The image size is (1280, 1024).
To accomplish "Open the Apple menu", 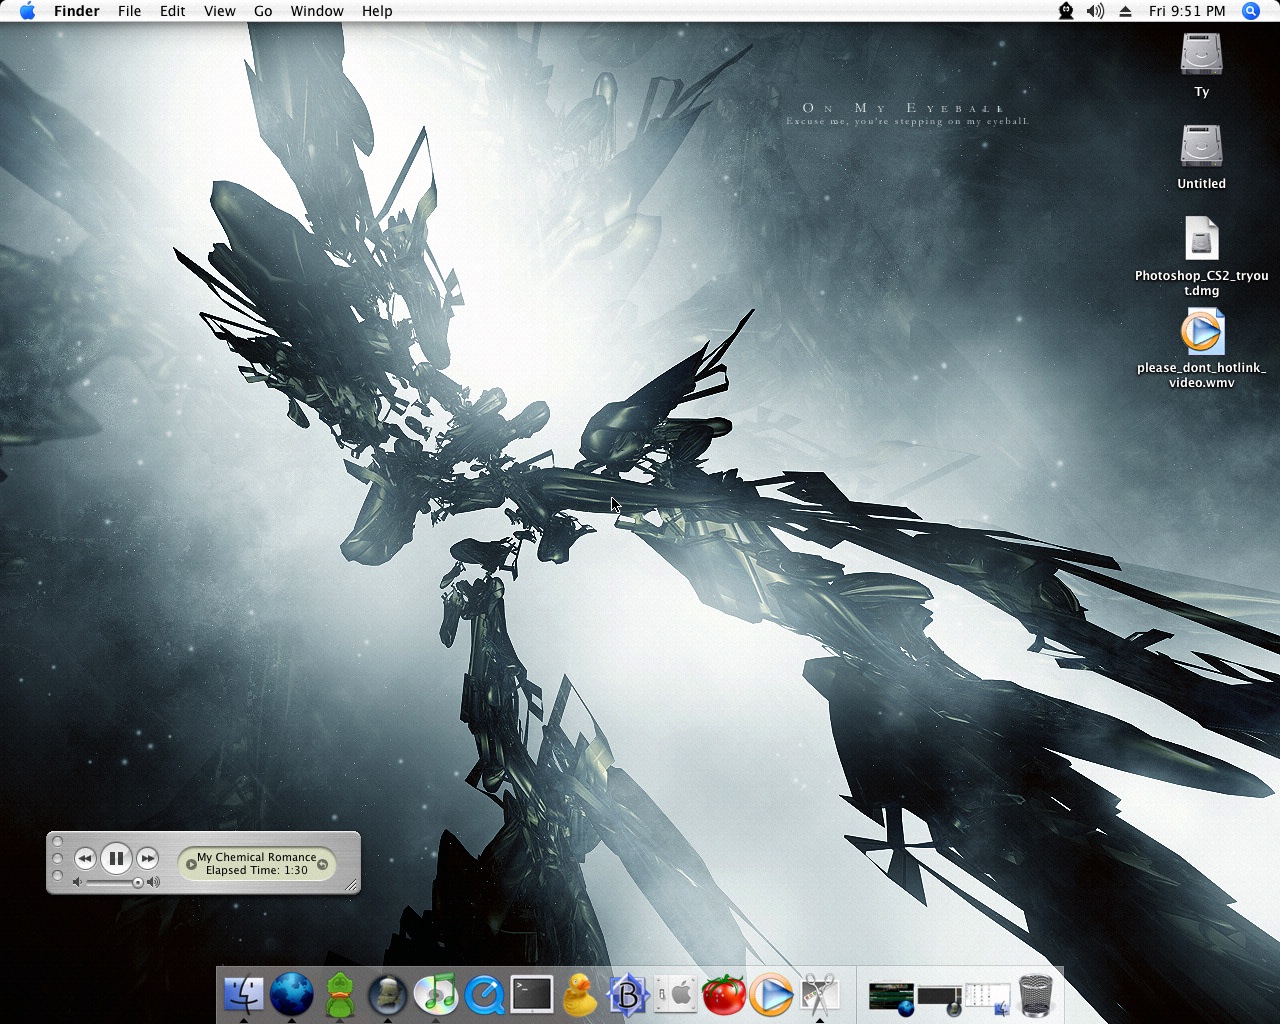I will pos(27,11).
